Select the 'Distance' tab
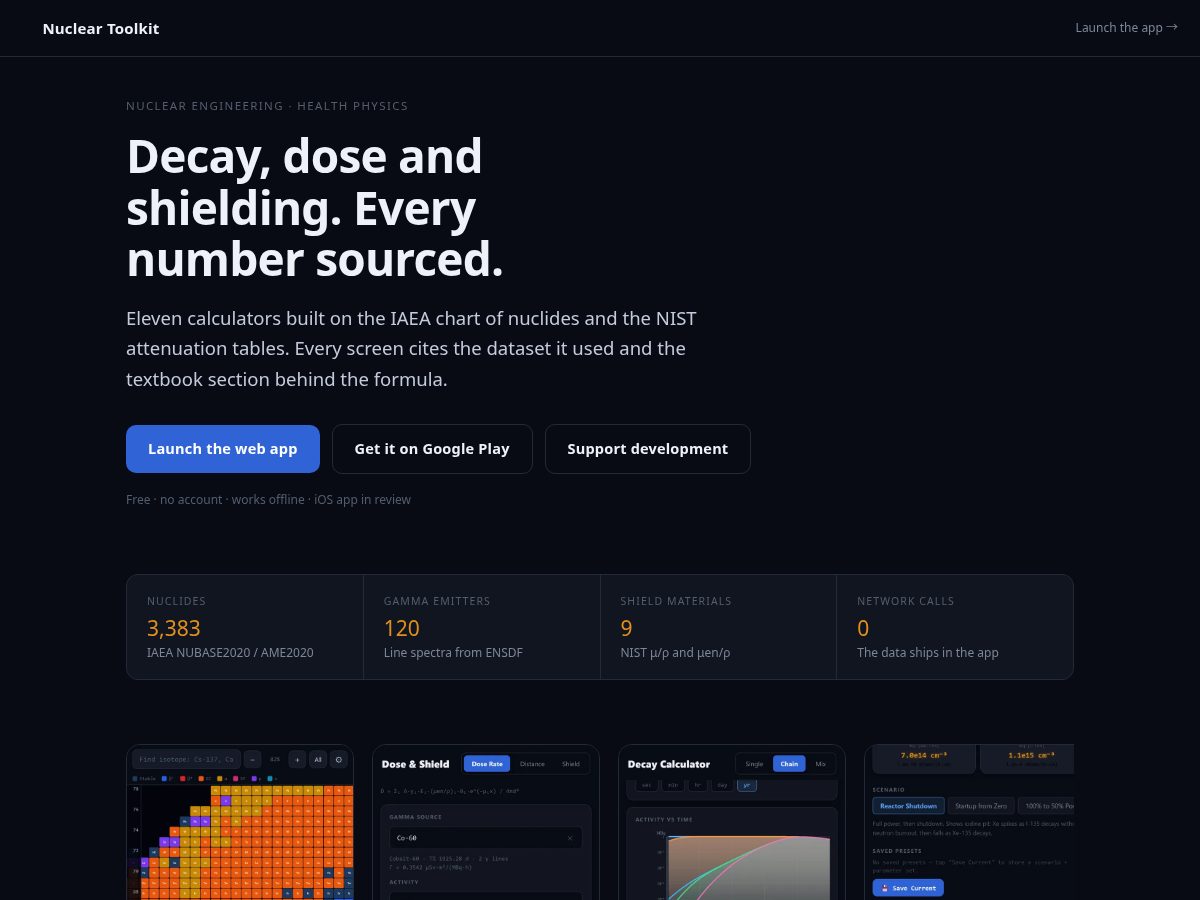Screen dimensions: 1200x900 532,764
